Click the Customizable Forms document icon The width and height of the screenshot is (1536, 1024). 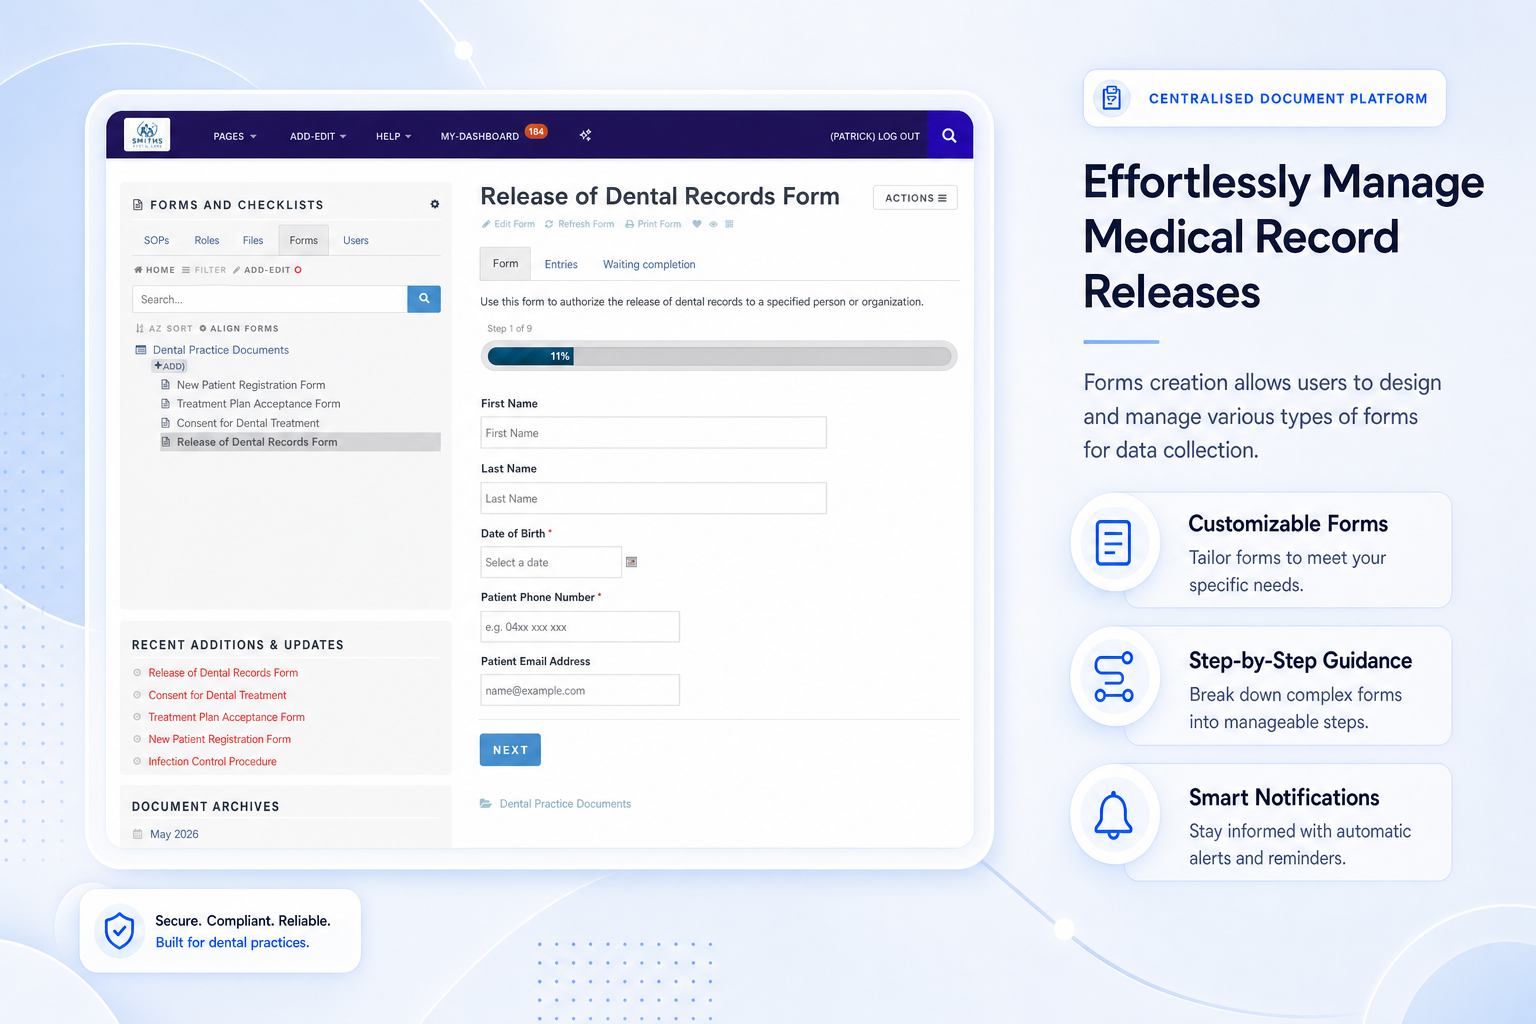click(x=1113, y=542)
